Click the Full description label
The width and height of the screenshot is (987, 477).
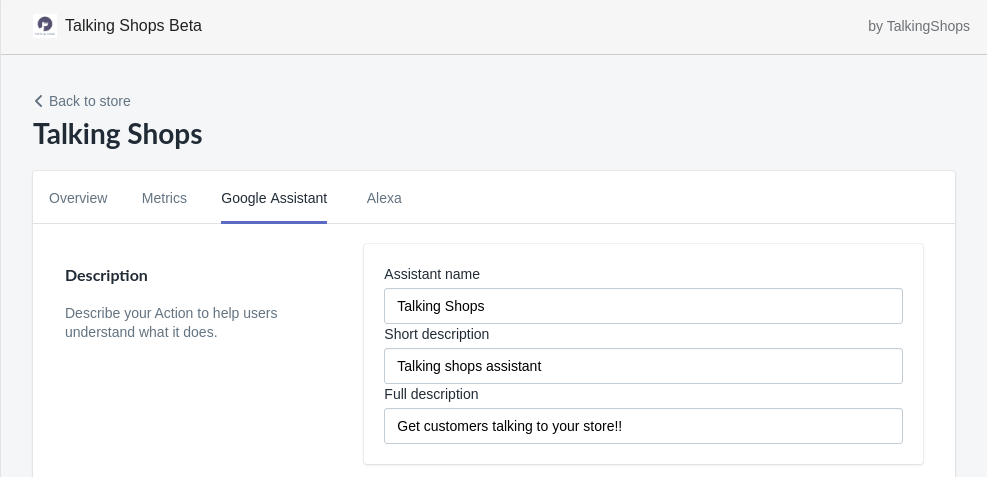click(431, 394)
